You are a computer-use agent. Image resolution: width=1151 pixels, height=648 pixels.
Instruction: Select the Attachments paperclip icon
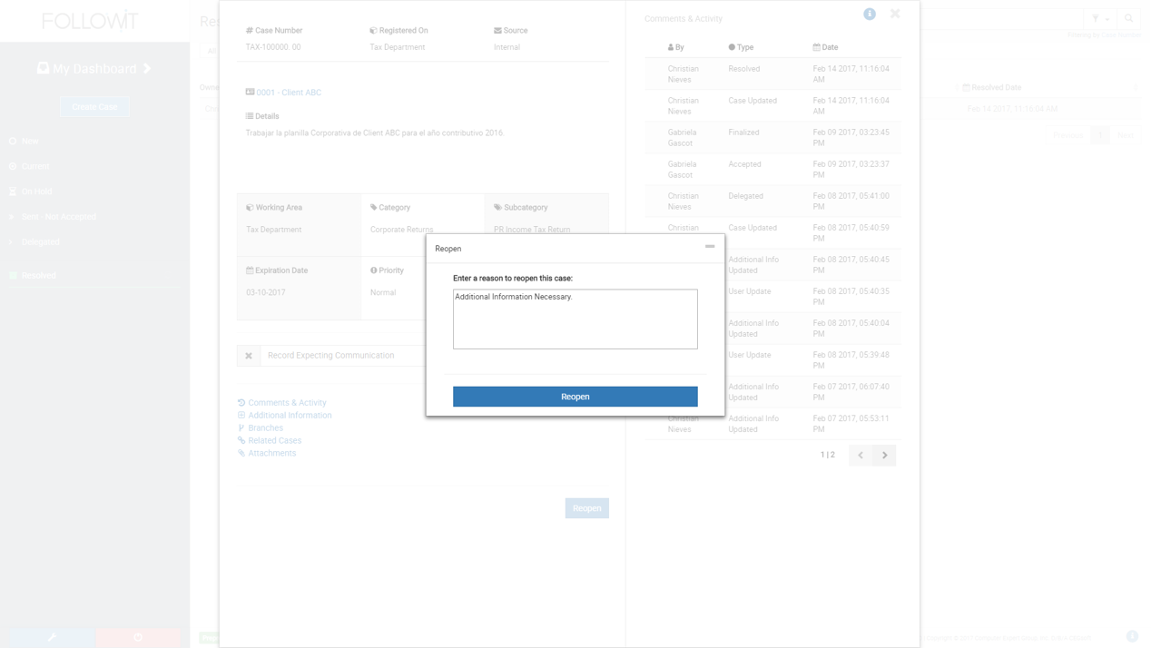pos(239,452)
